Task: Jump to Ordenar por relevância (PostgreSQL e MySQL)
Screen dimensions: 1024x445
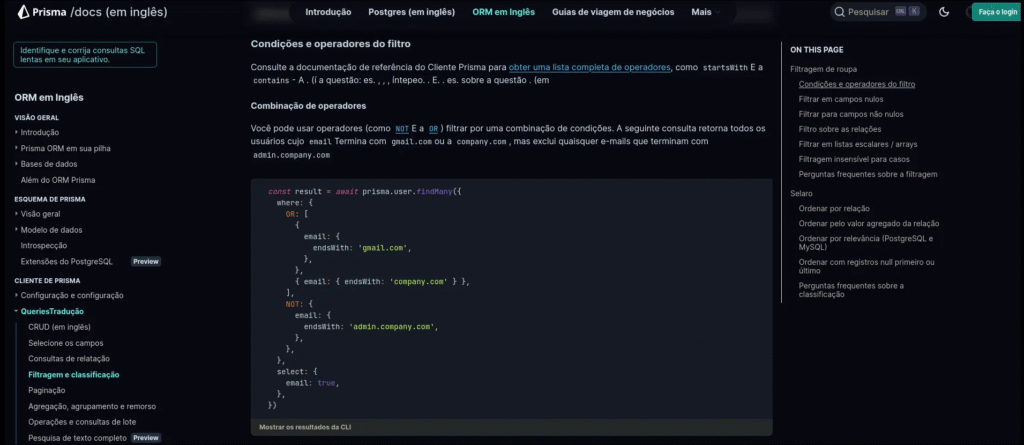Action: click(866, 243)
